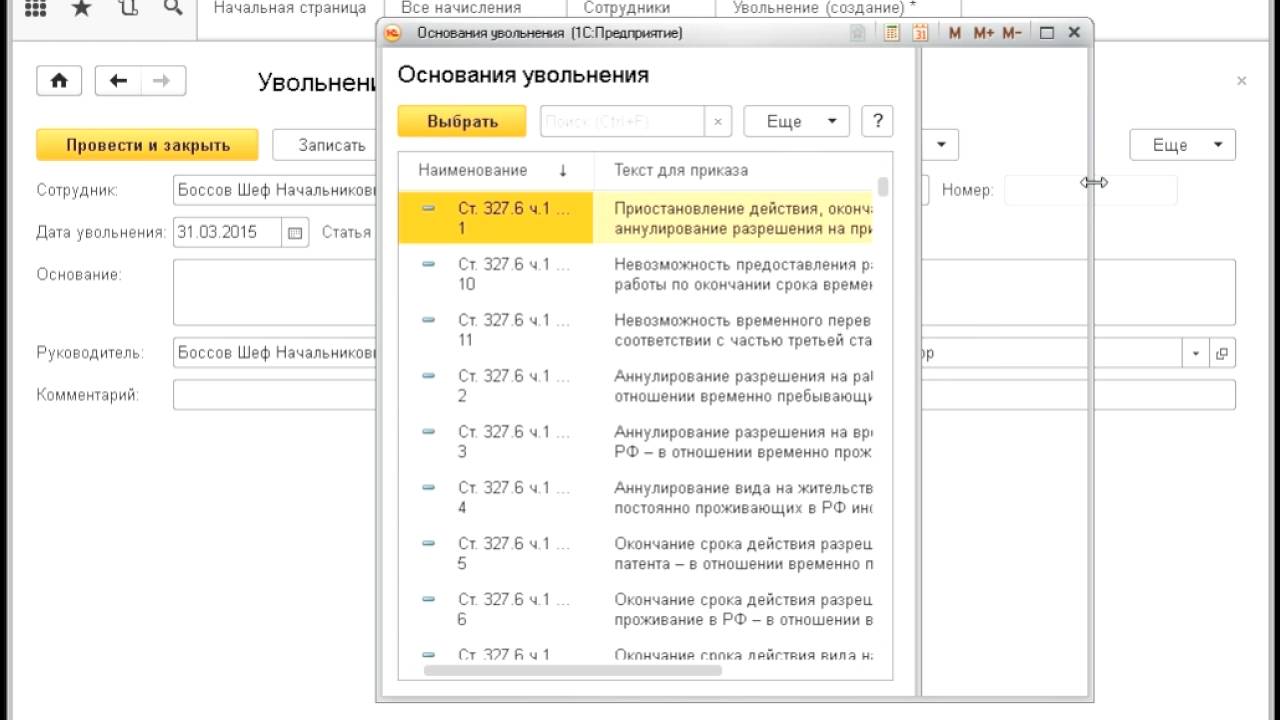Open the favorites star icon
The width and height of the screenshot is (1280, 720).
pos(82,8)
